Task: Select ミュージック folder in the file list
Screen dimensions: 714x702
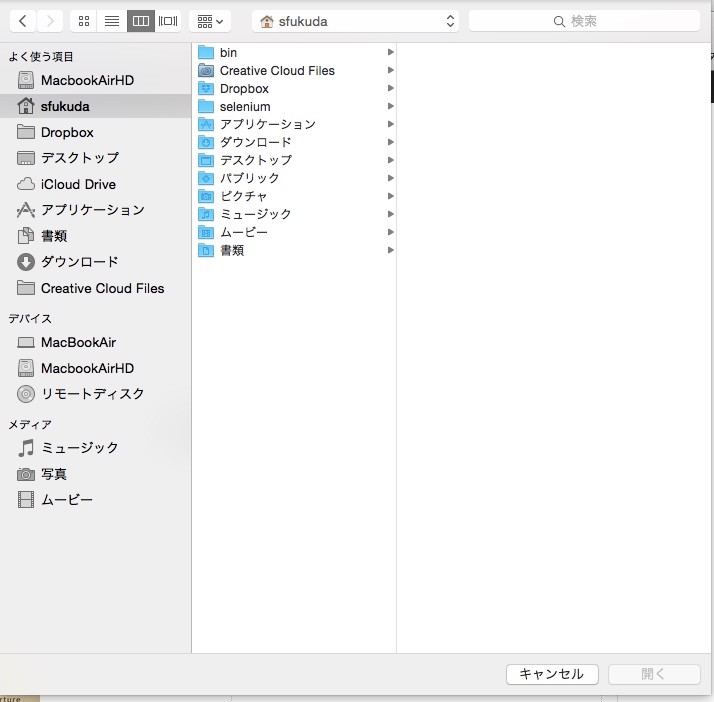Action: point(294,214)
